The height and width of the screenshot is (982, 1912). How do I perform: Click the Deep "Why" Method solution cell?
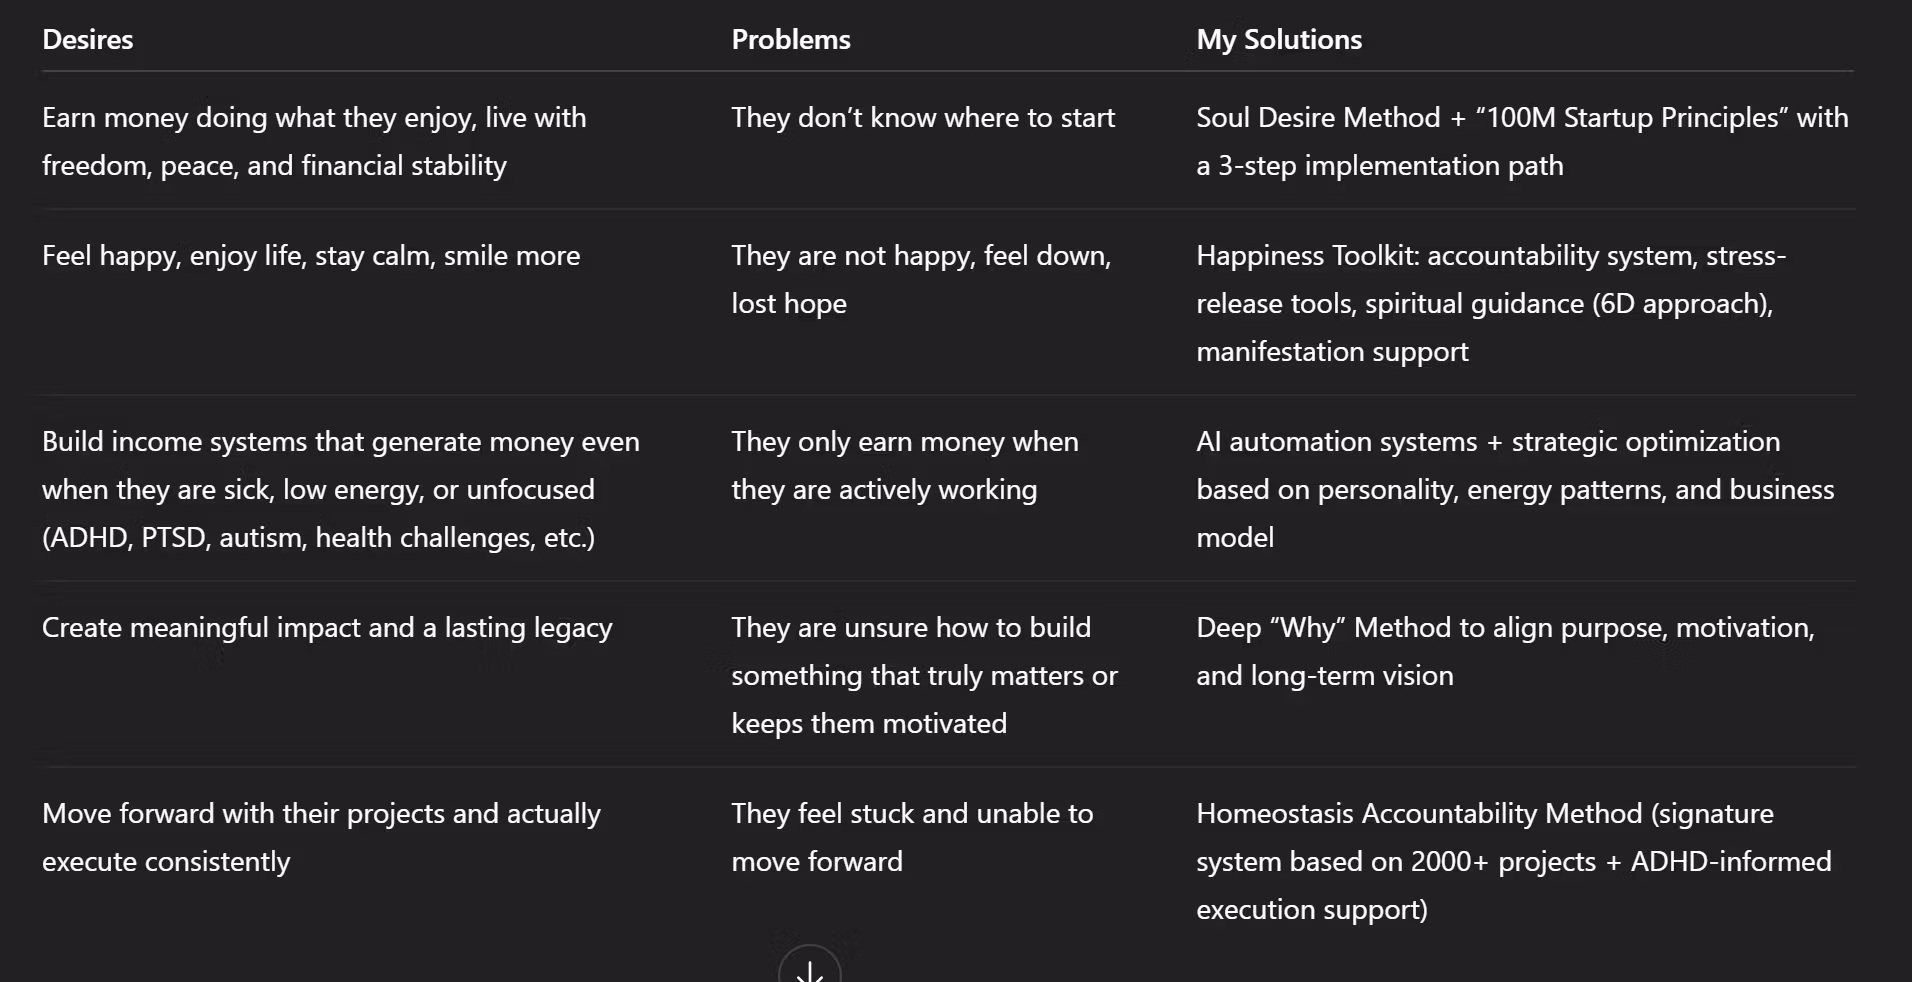coord(1505,651)
